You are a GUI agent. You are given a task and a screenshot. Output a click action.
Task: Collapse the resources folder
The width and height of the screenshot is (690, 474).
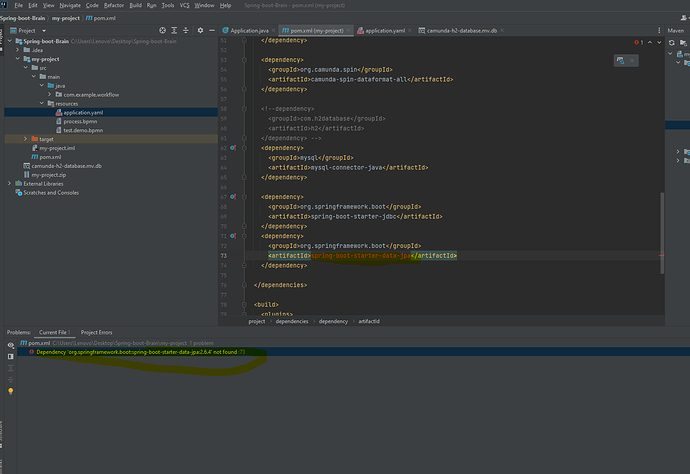[42, 103]
